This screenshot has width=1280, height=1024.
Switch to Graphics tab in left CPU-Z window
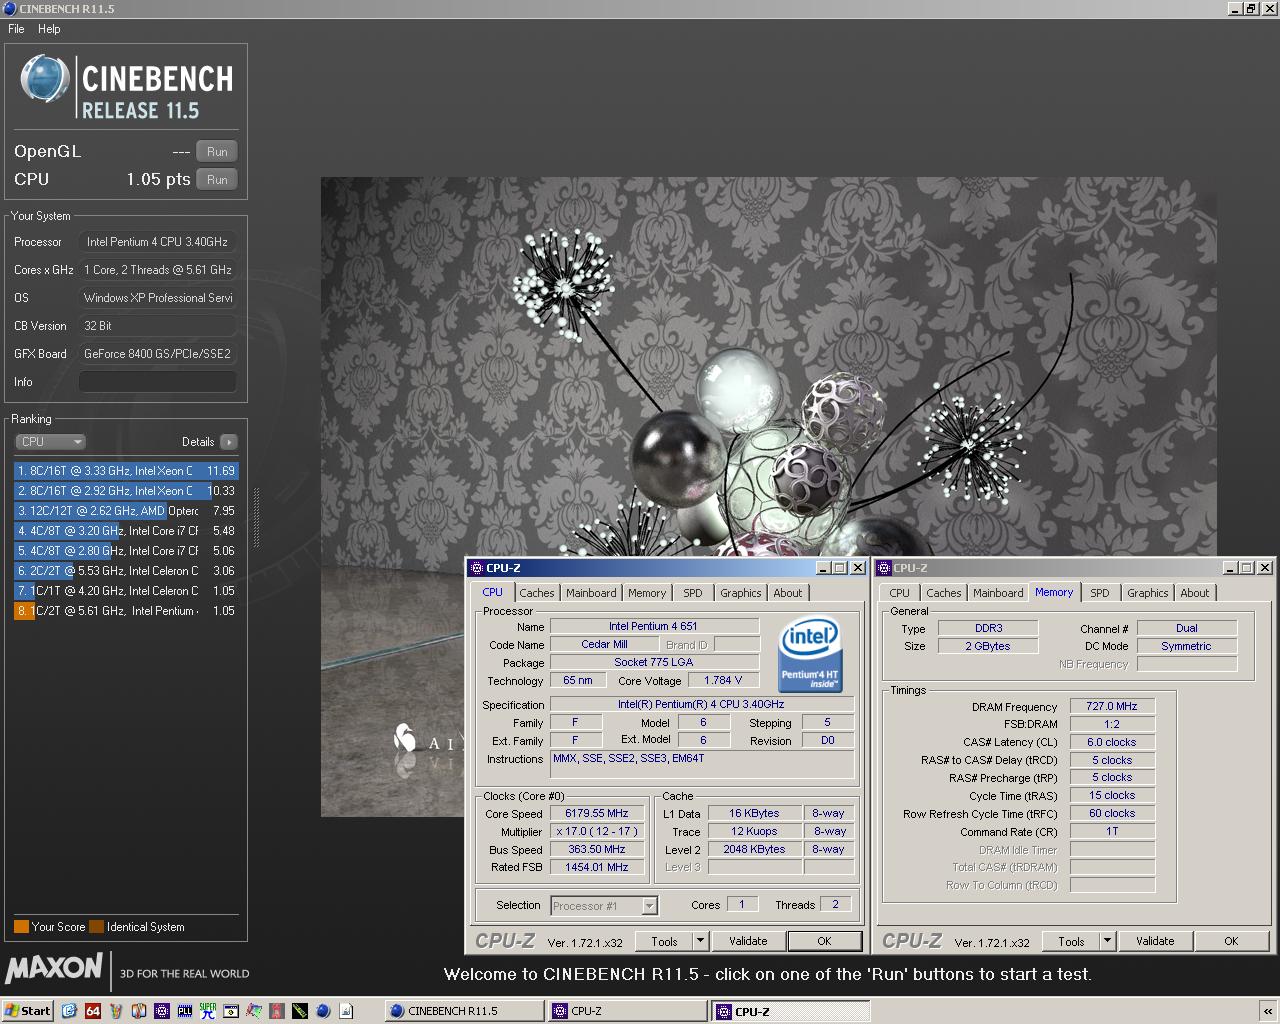pos(741,593)
